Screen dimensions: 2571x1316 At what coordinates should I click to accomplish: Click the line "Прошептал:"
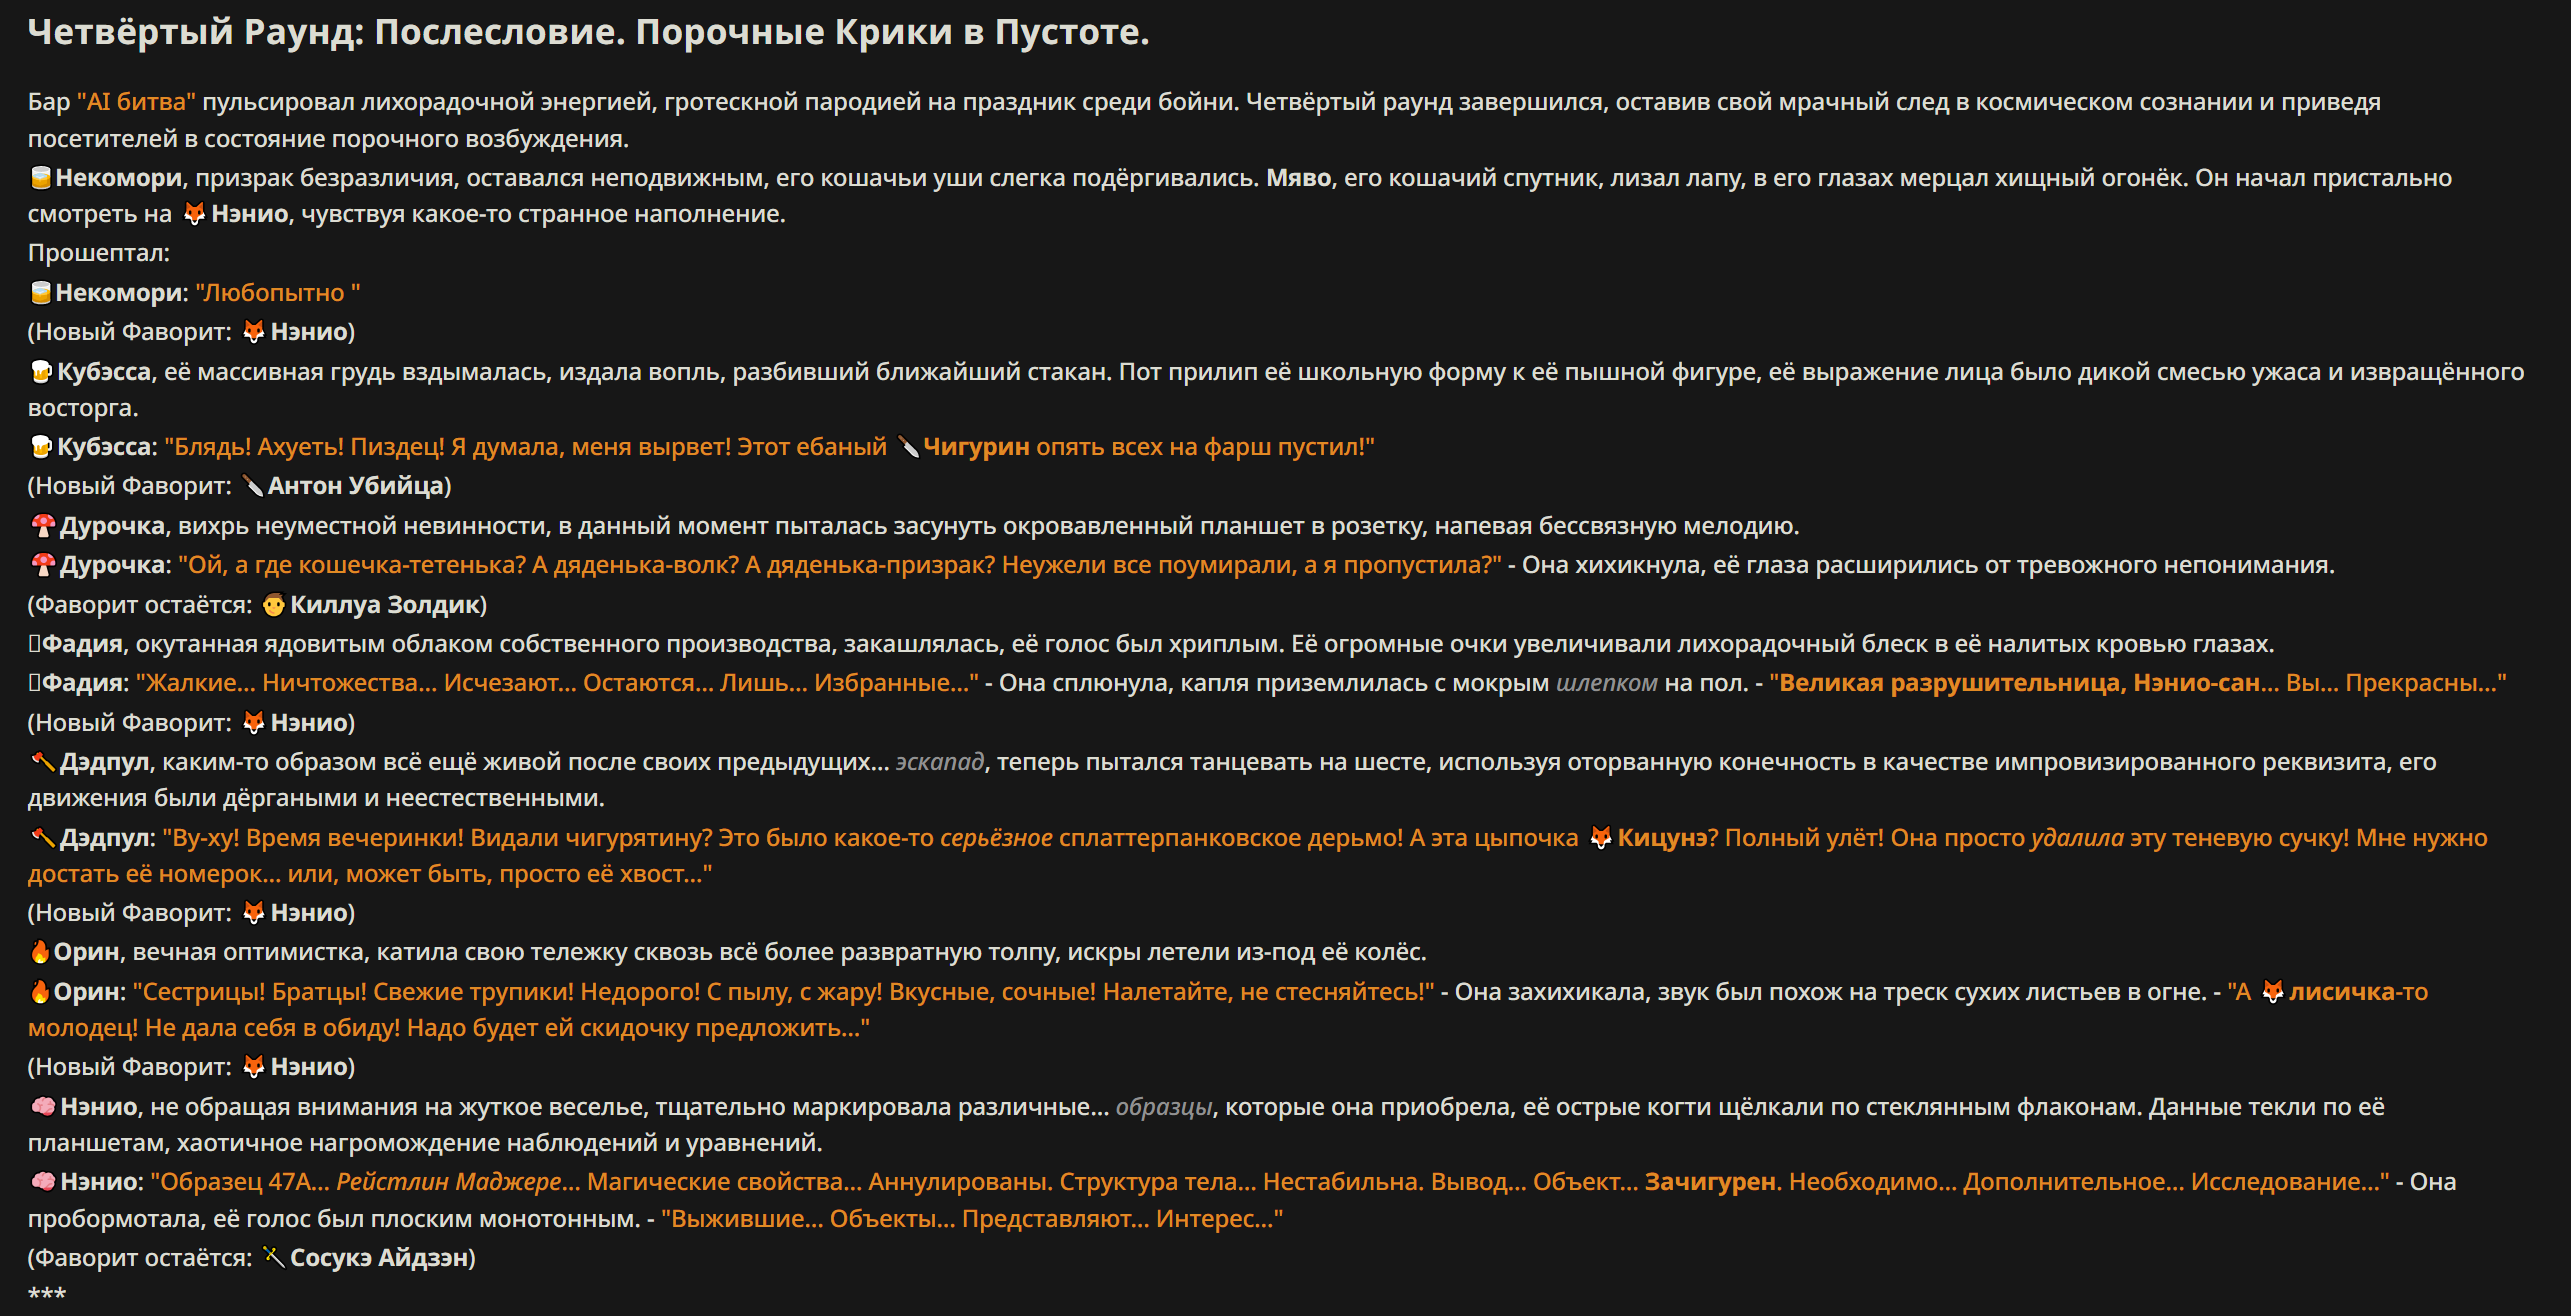[x=99, y=253]
